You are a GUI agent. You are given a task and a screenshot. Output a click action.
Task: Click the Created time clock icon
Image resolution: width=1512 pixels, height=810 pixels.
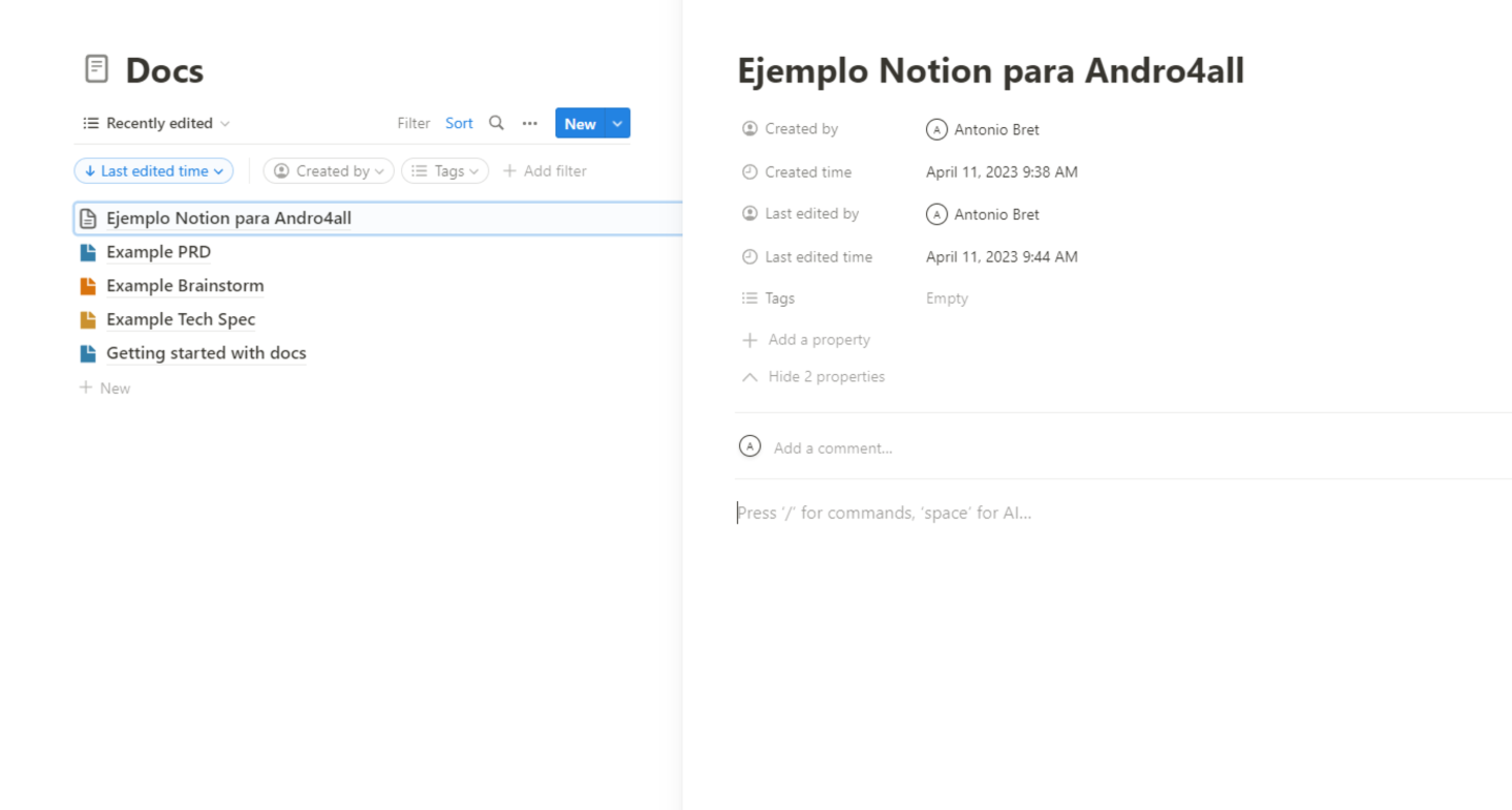pyautogui.click(x=750, y=172)
